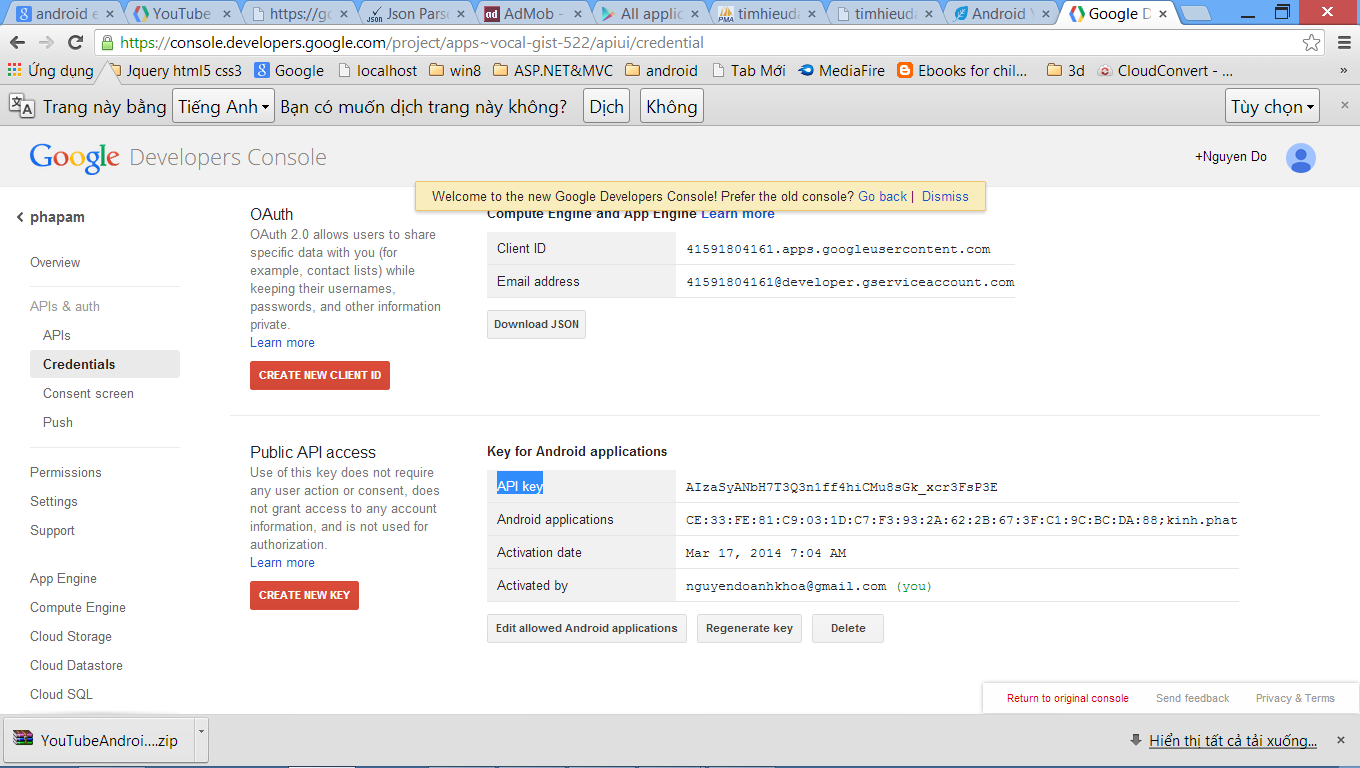Image resolution: width=1360 pixels, height=768 pixels.
Task: Click the secure lock icon in address bar
Action: pos(107,43)
